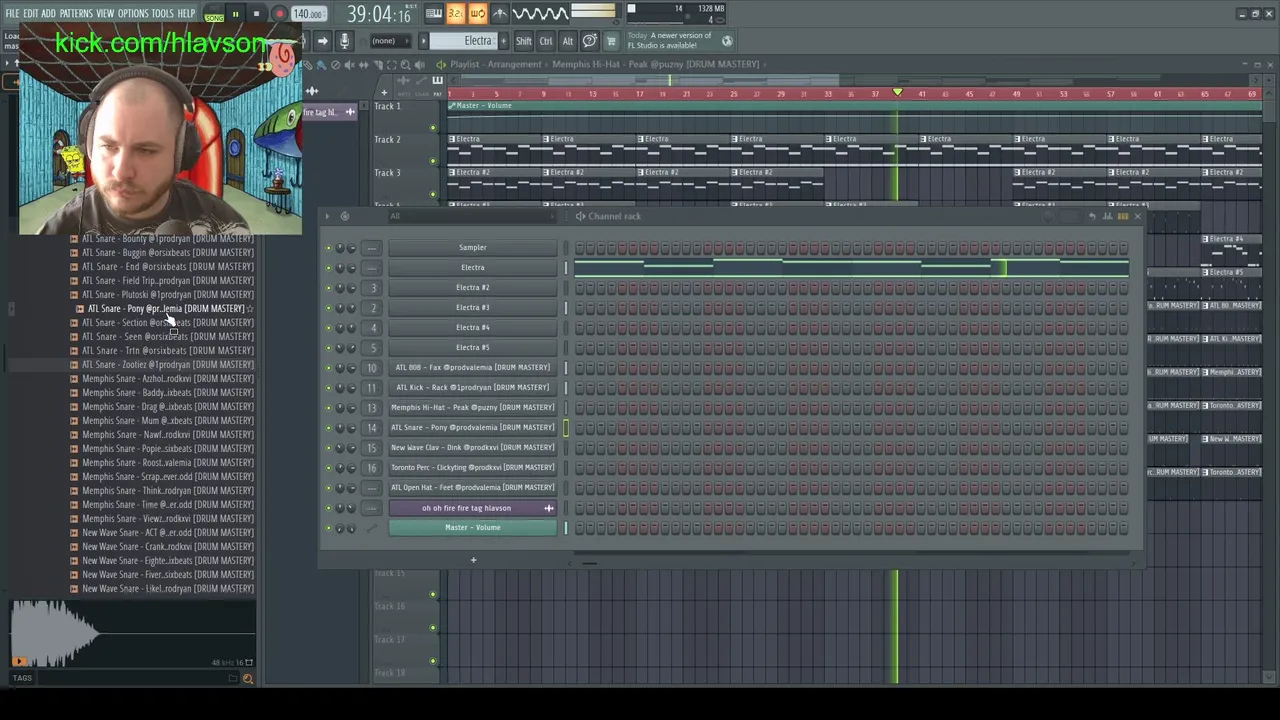Open the OPTIONS menu

tap(133, 13)
